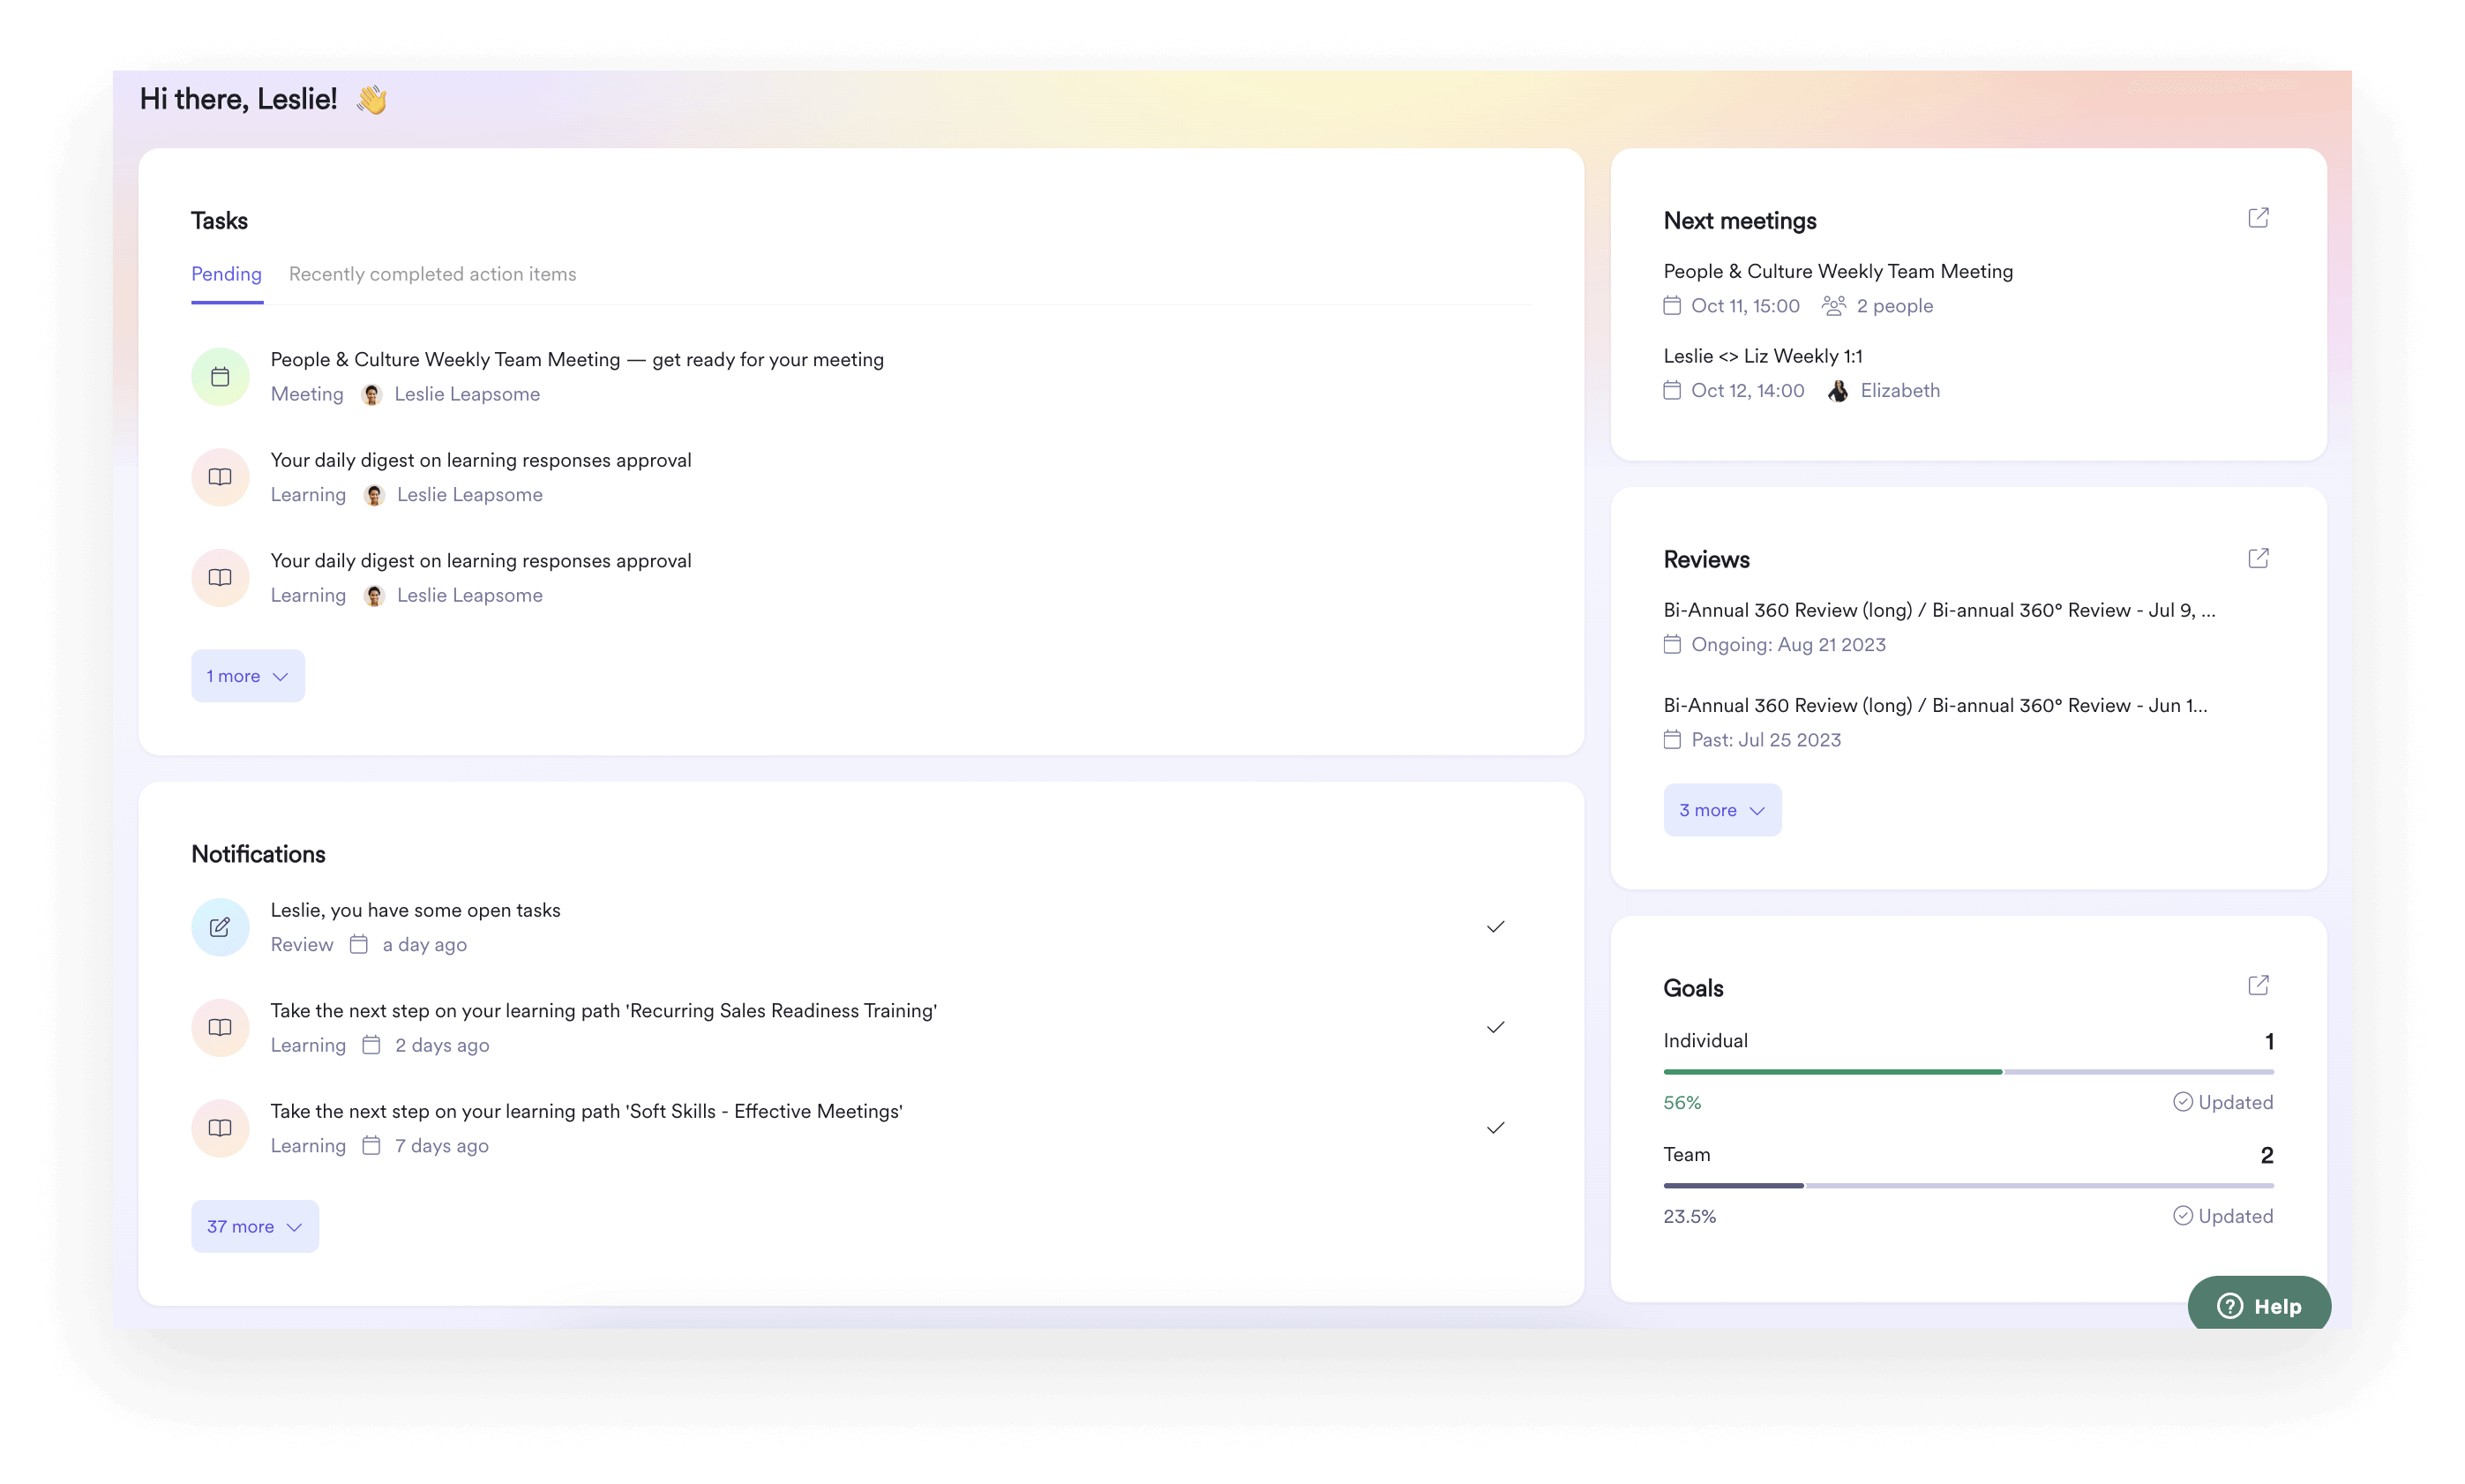Screen dimensions: 2465x1484
Task: Click the Review pencil icon in Notifications
Action: pos(220,927)
